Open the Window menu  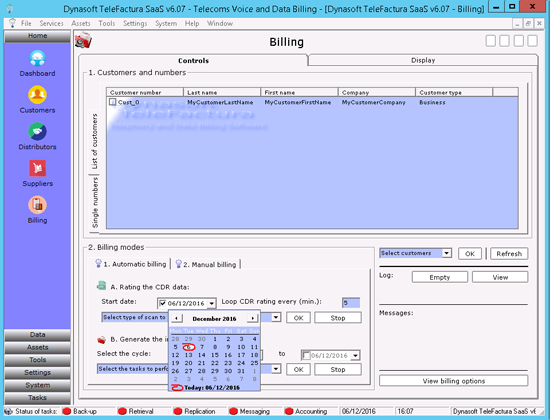point(220,23)
